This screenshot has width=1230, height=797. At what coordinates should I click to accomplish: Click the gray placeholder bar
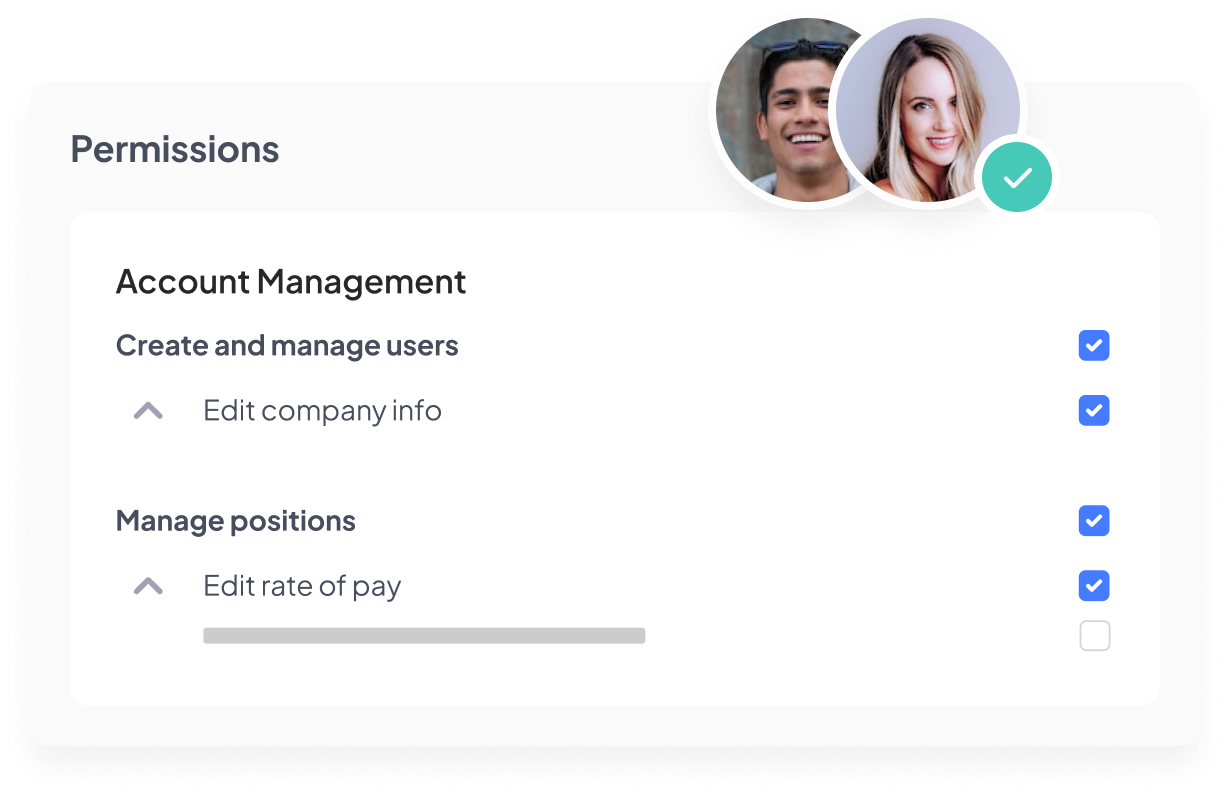(424, 635)
